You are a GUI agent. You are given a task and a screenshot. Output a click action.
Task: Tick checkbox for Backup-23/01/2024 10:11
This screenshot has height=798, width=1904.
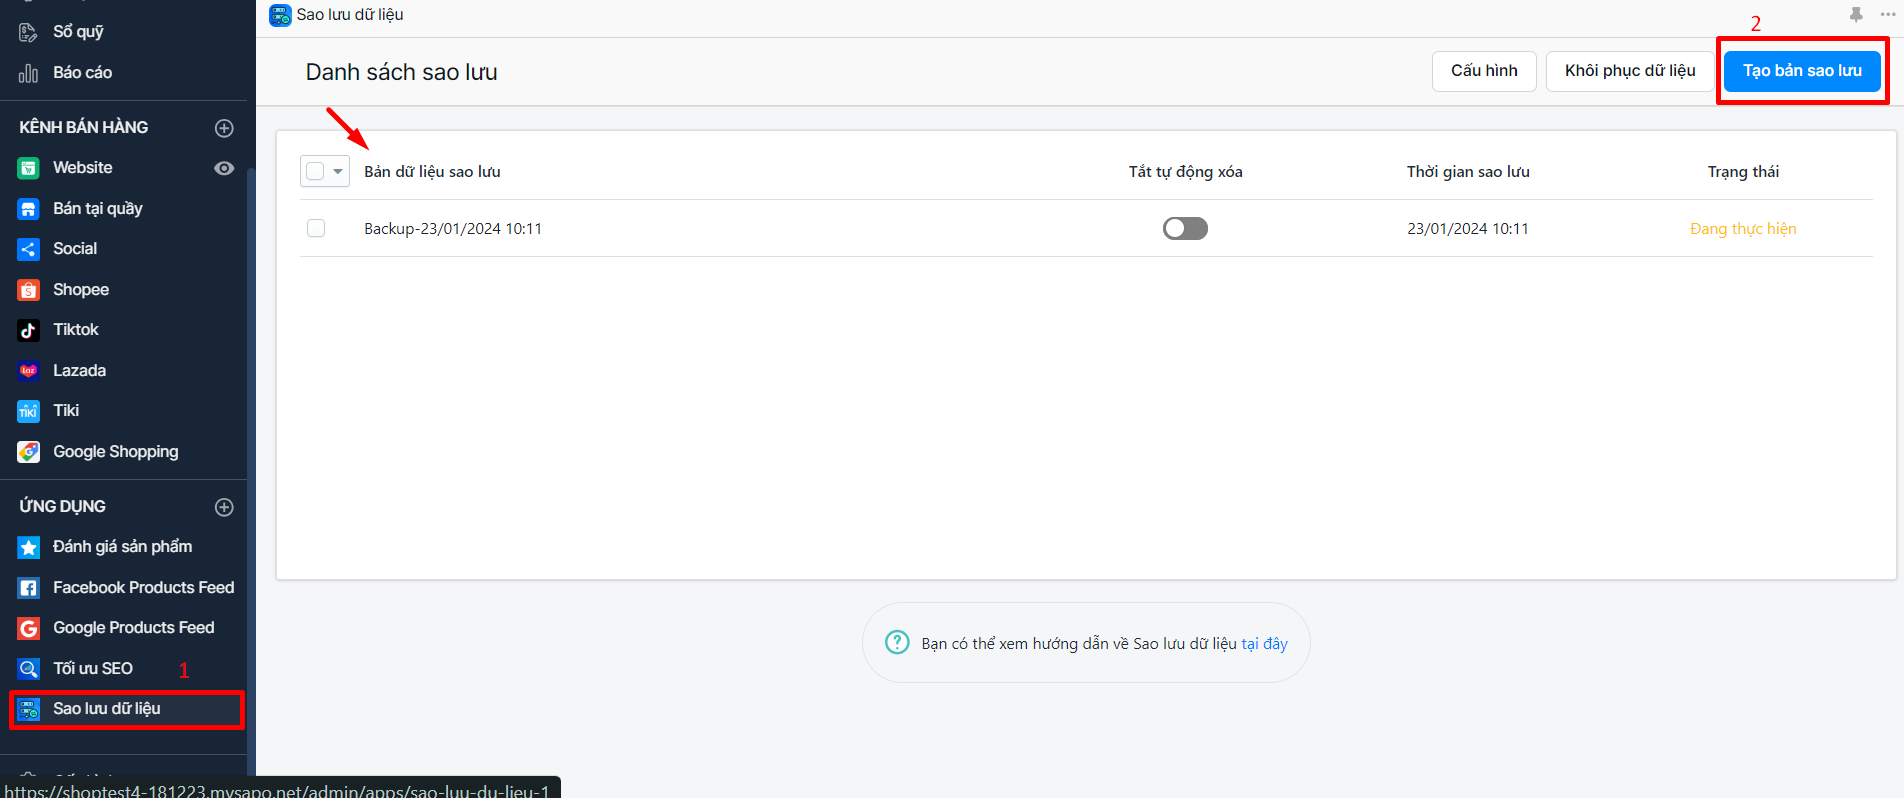[x=316, y=228]
